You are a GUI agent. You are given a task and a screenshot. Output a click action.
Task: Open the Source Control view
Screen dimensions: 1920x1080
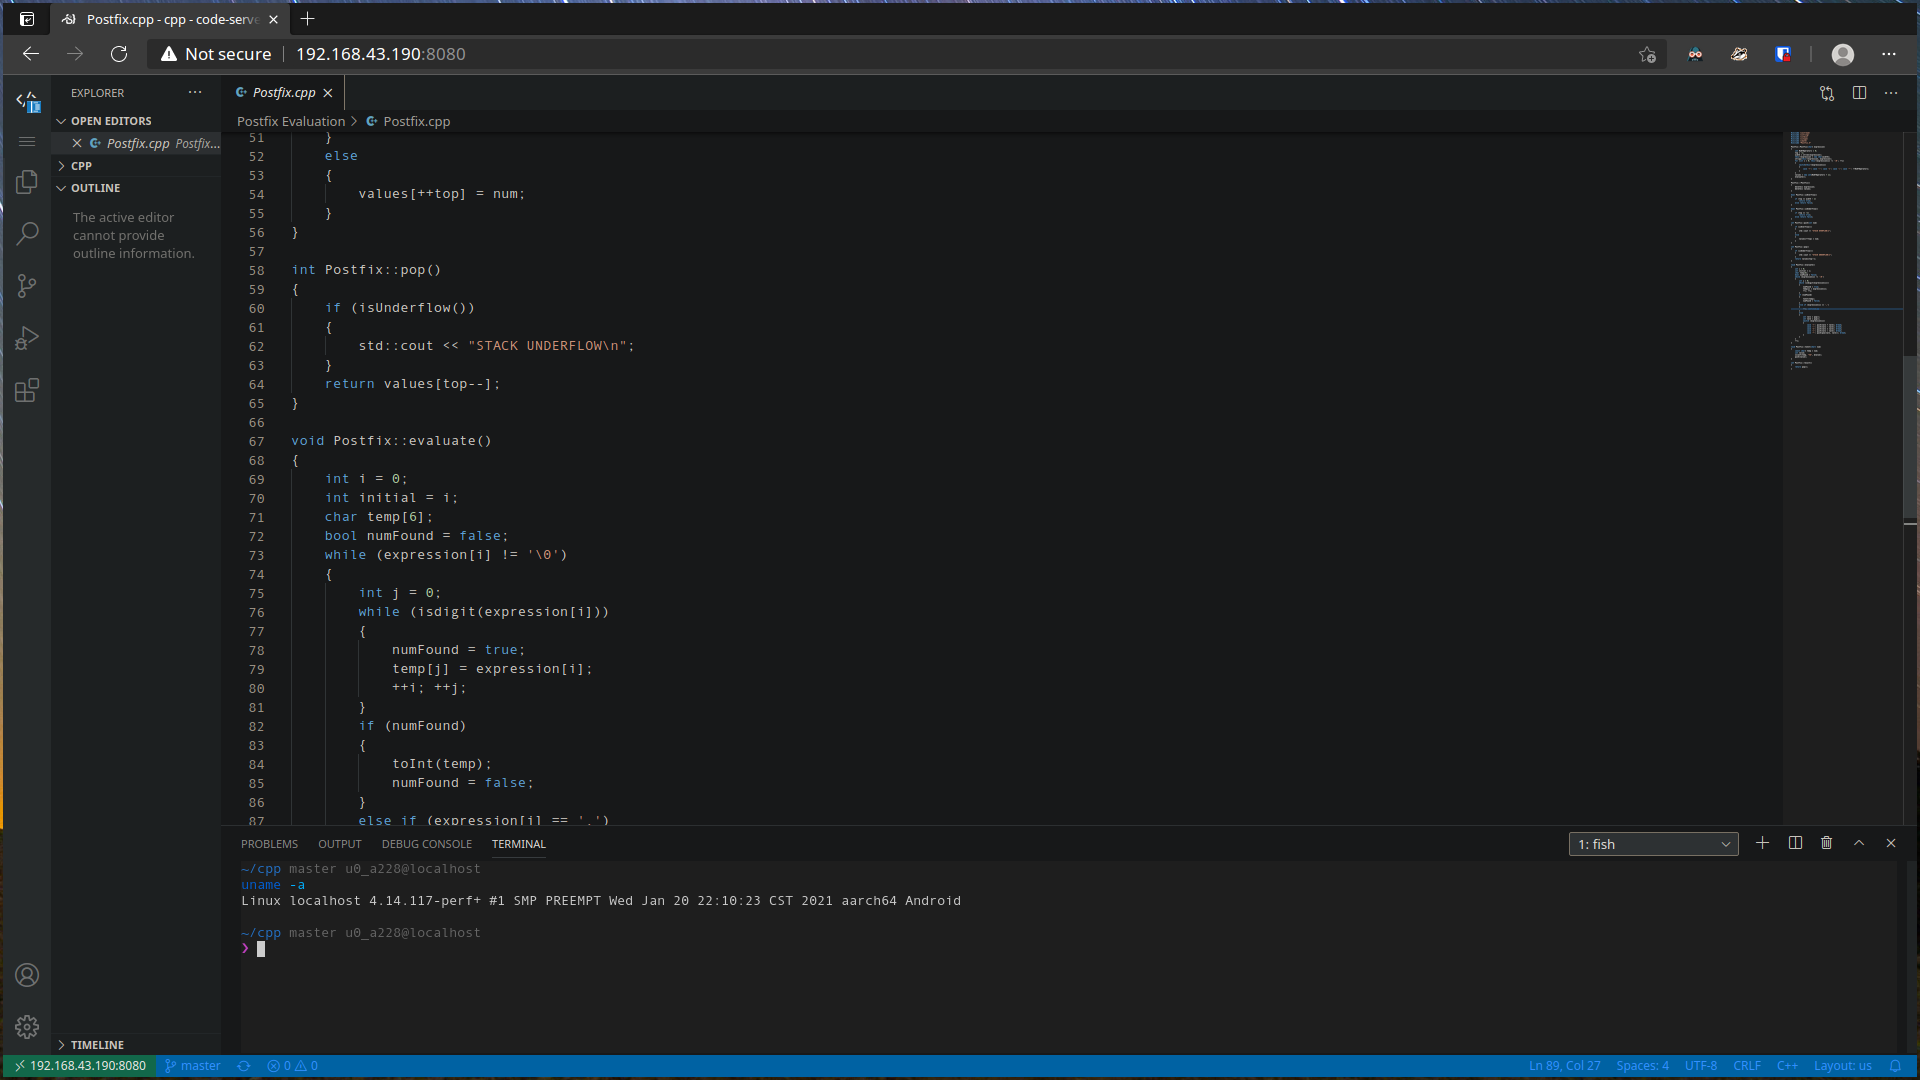click(x=27, y=286)
